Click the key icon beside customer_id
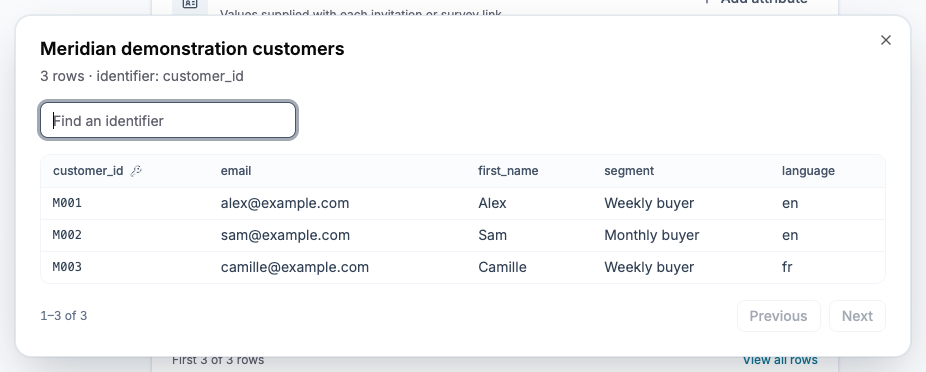This screenshot has width=926, height=372. [136, 171]
